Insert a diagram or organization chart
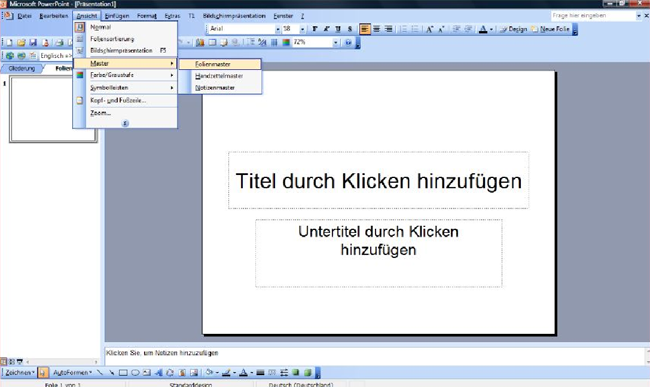Viewport: 650px width, 387px height. [x=170, y=372]
